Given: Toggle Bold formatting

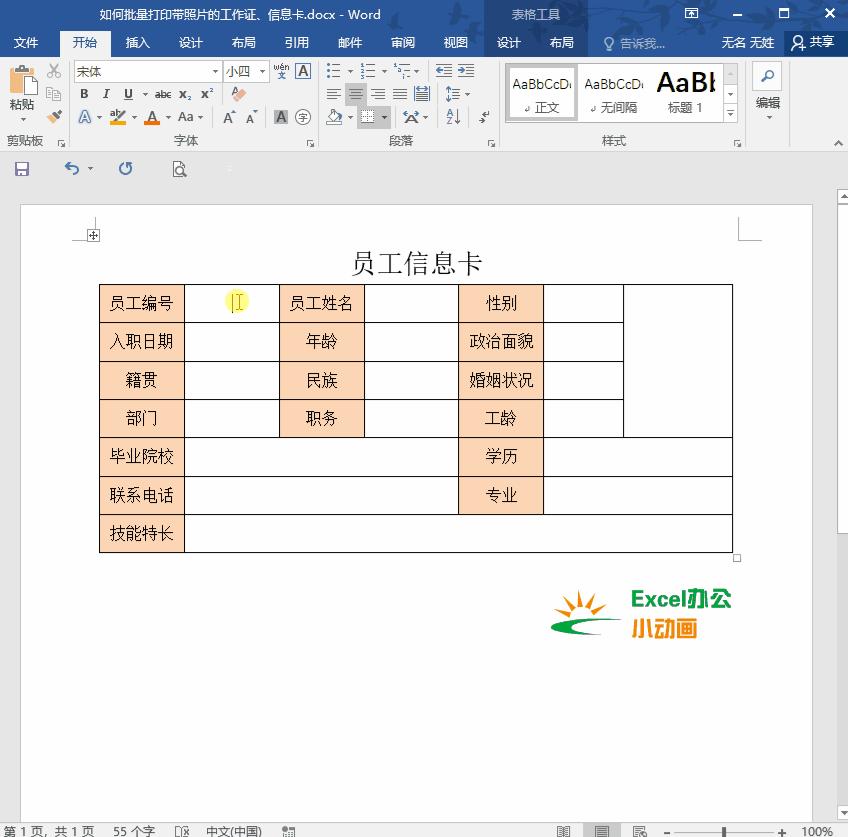Looking at the screenshot, I should (x=84, y=93).
